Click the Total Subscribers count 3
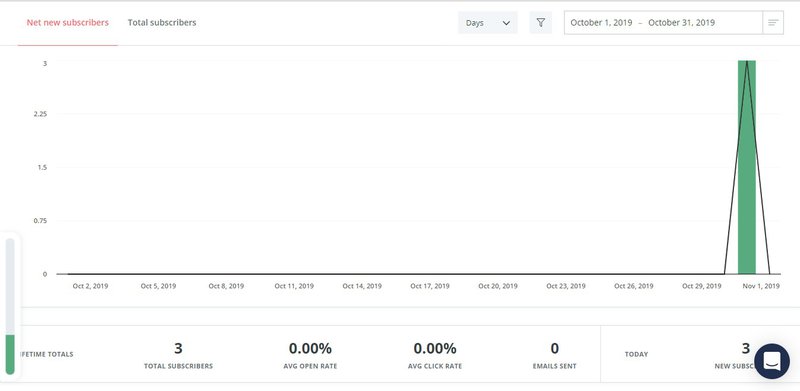 point(178,348)
